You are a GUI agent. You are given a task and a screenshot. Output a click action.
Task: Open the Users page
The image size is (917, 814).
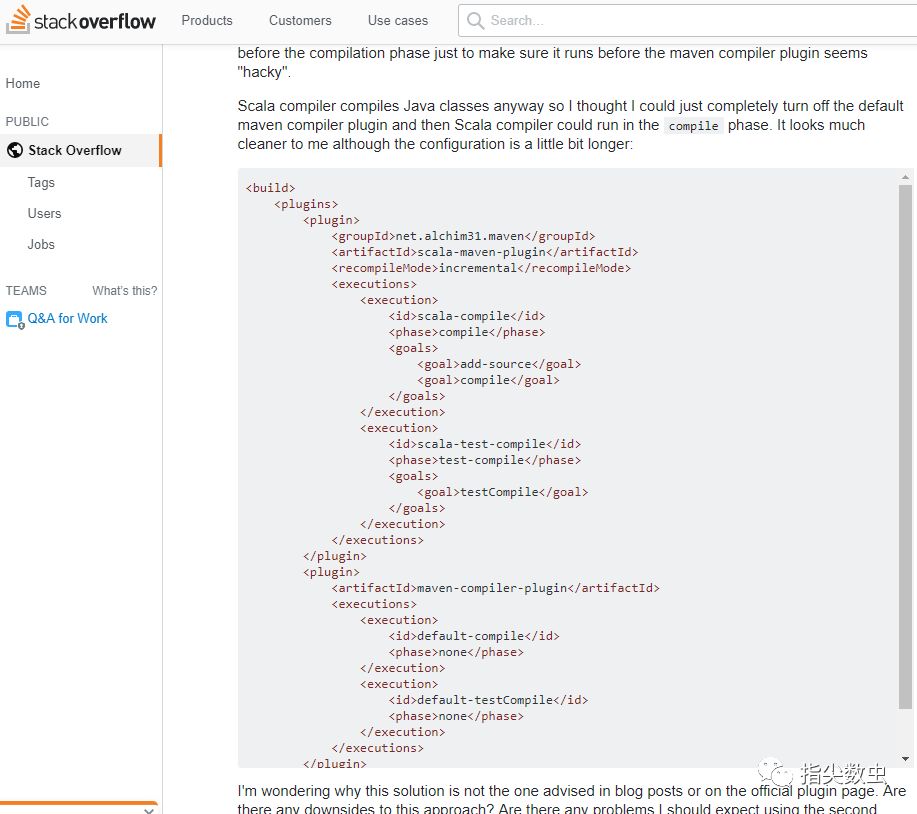point(44,213)
